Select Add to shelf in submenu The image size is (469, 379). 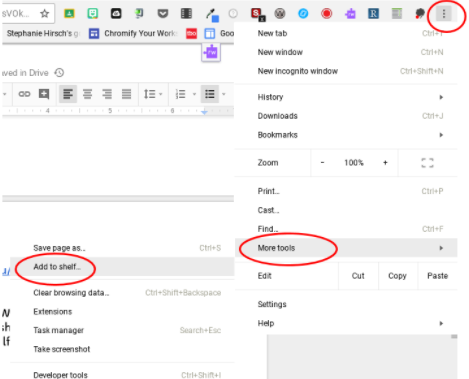pyautogui.click(x=122, y=267)
